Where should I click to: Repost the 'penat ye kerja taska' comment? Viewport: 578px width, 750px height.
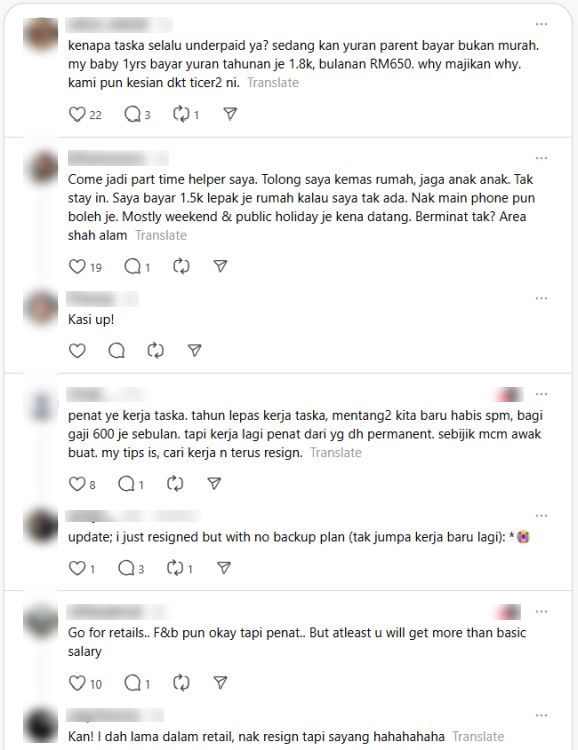click(175, 484)
